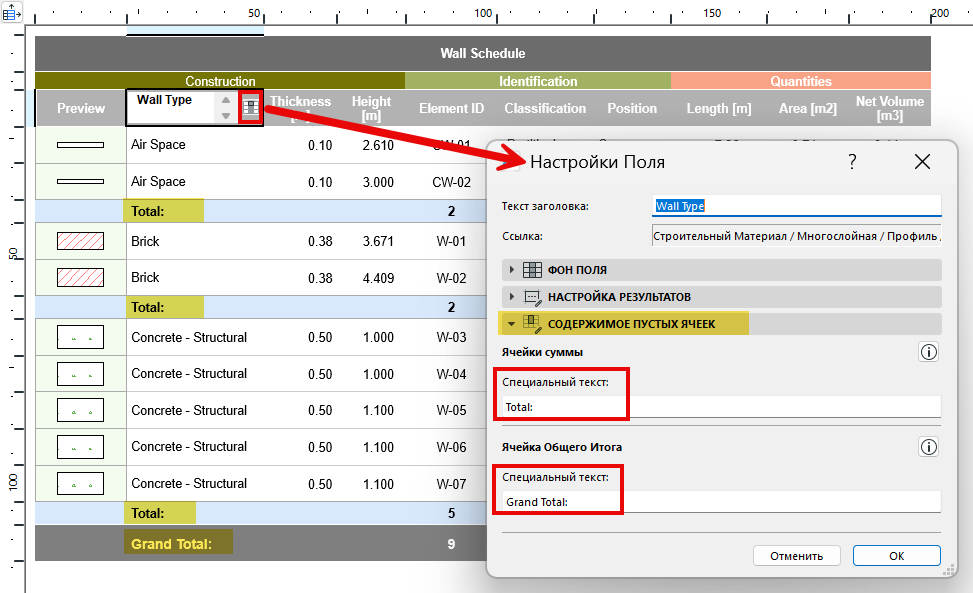Click Air Space in the 3.000 height row
Screen dimensions: 973x593
(x=158, y=182)
